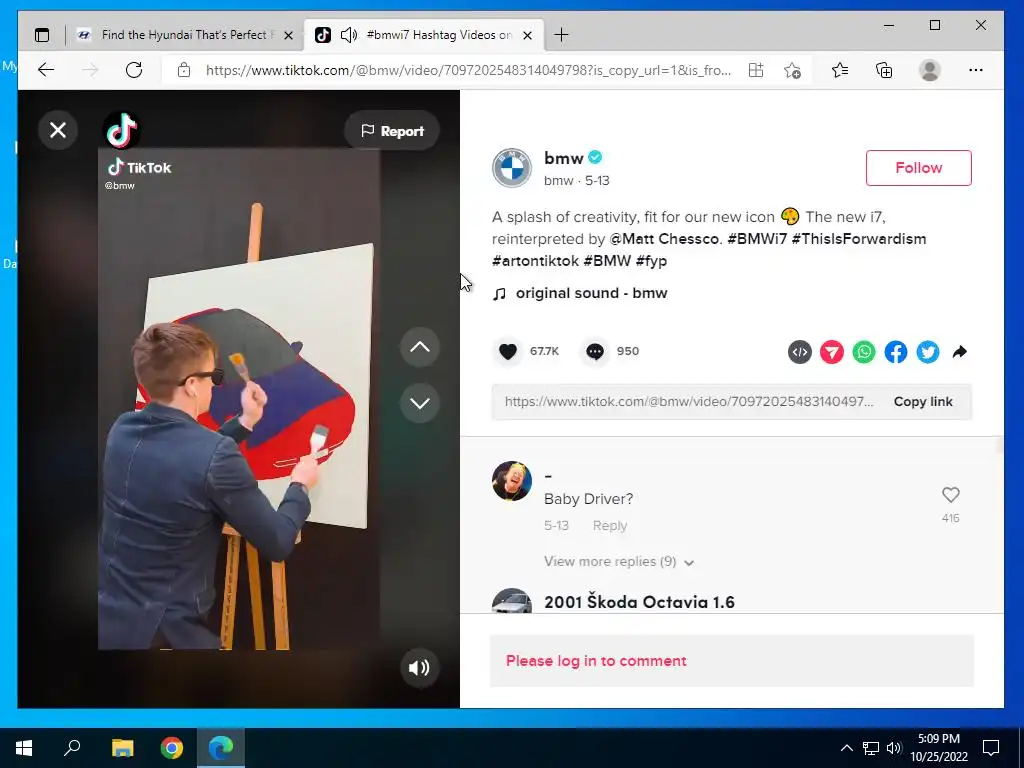Close the TikTok video viewer with the X
The image size is (1024, 768).
click(58, 131)
